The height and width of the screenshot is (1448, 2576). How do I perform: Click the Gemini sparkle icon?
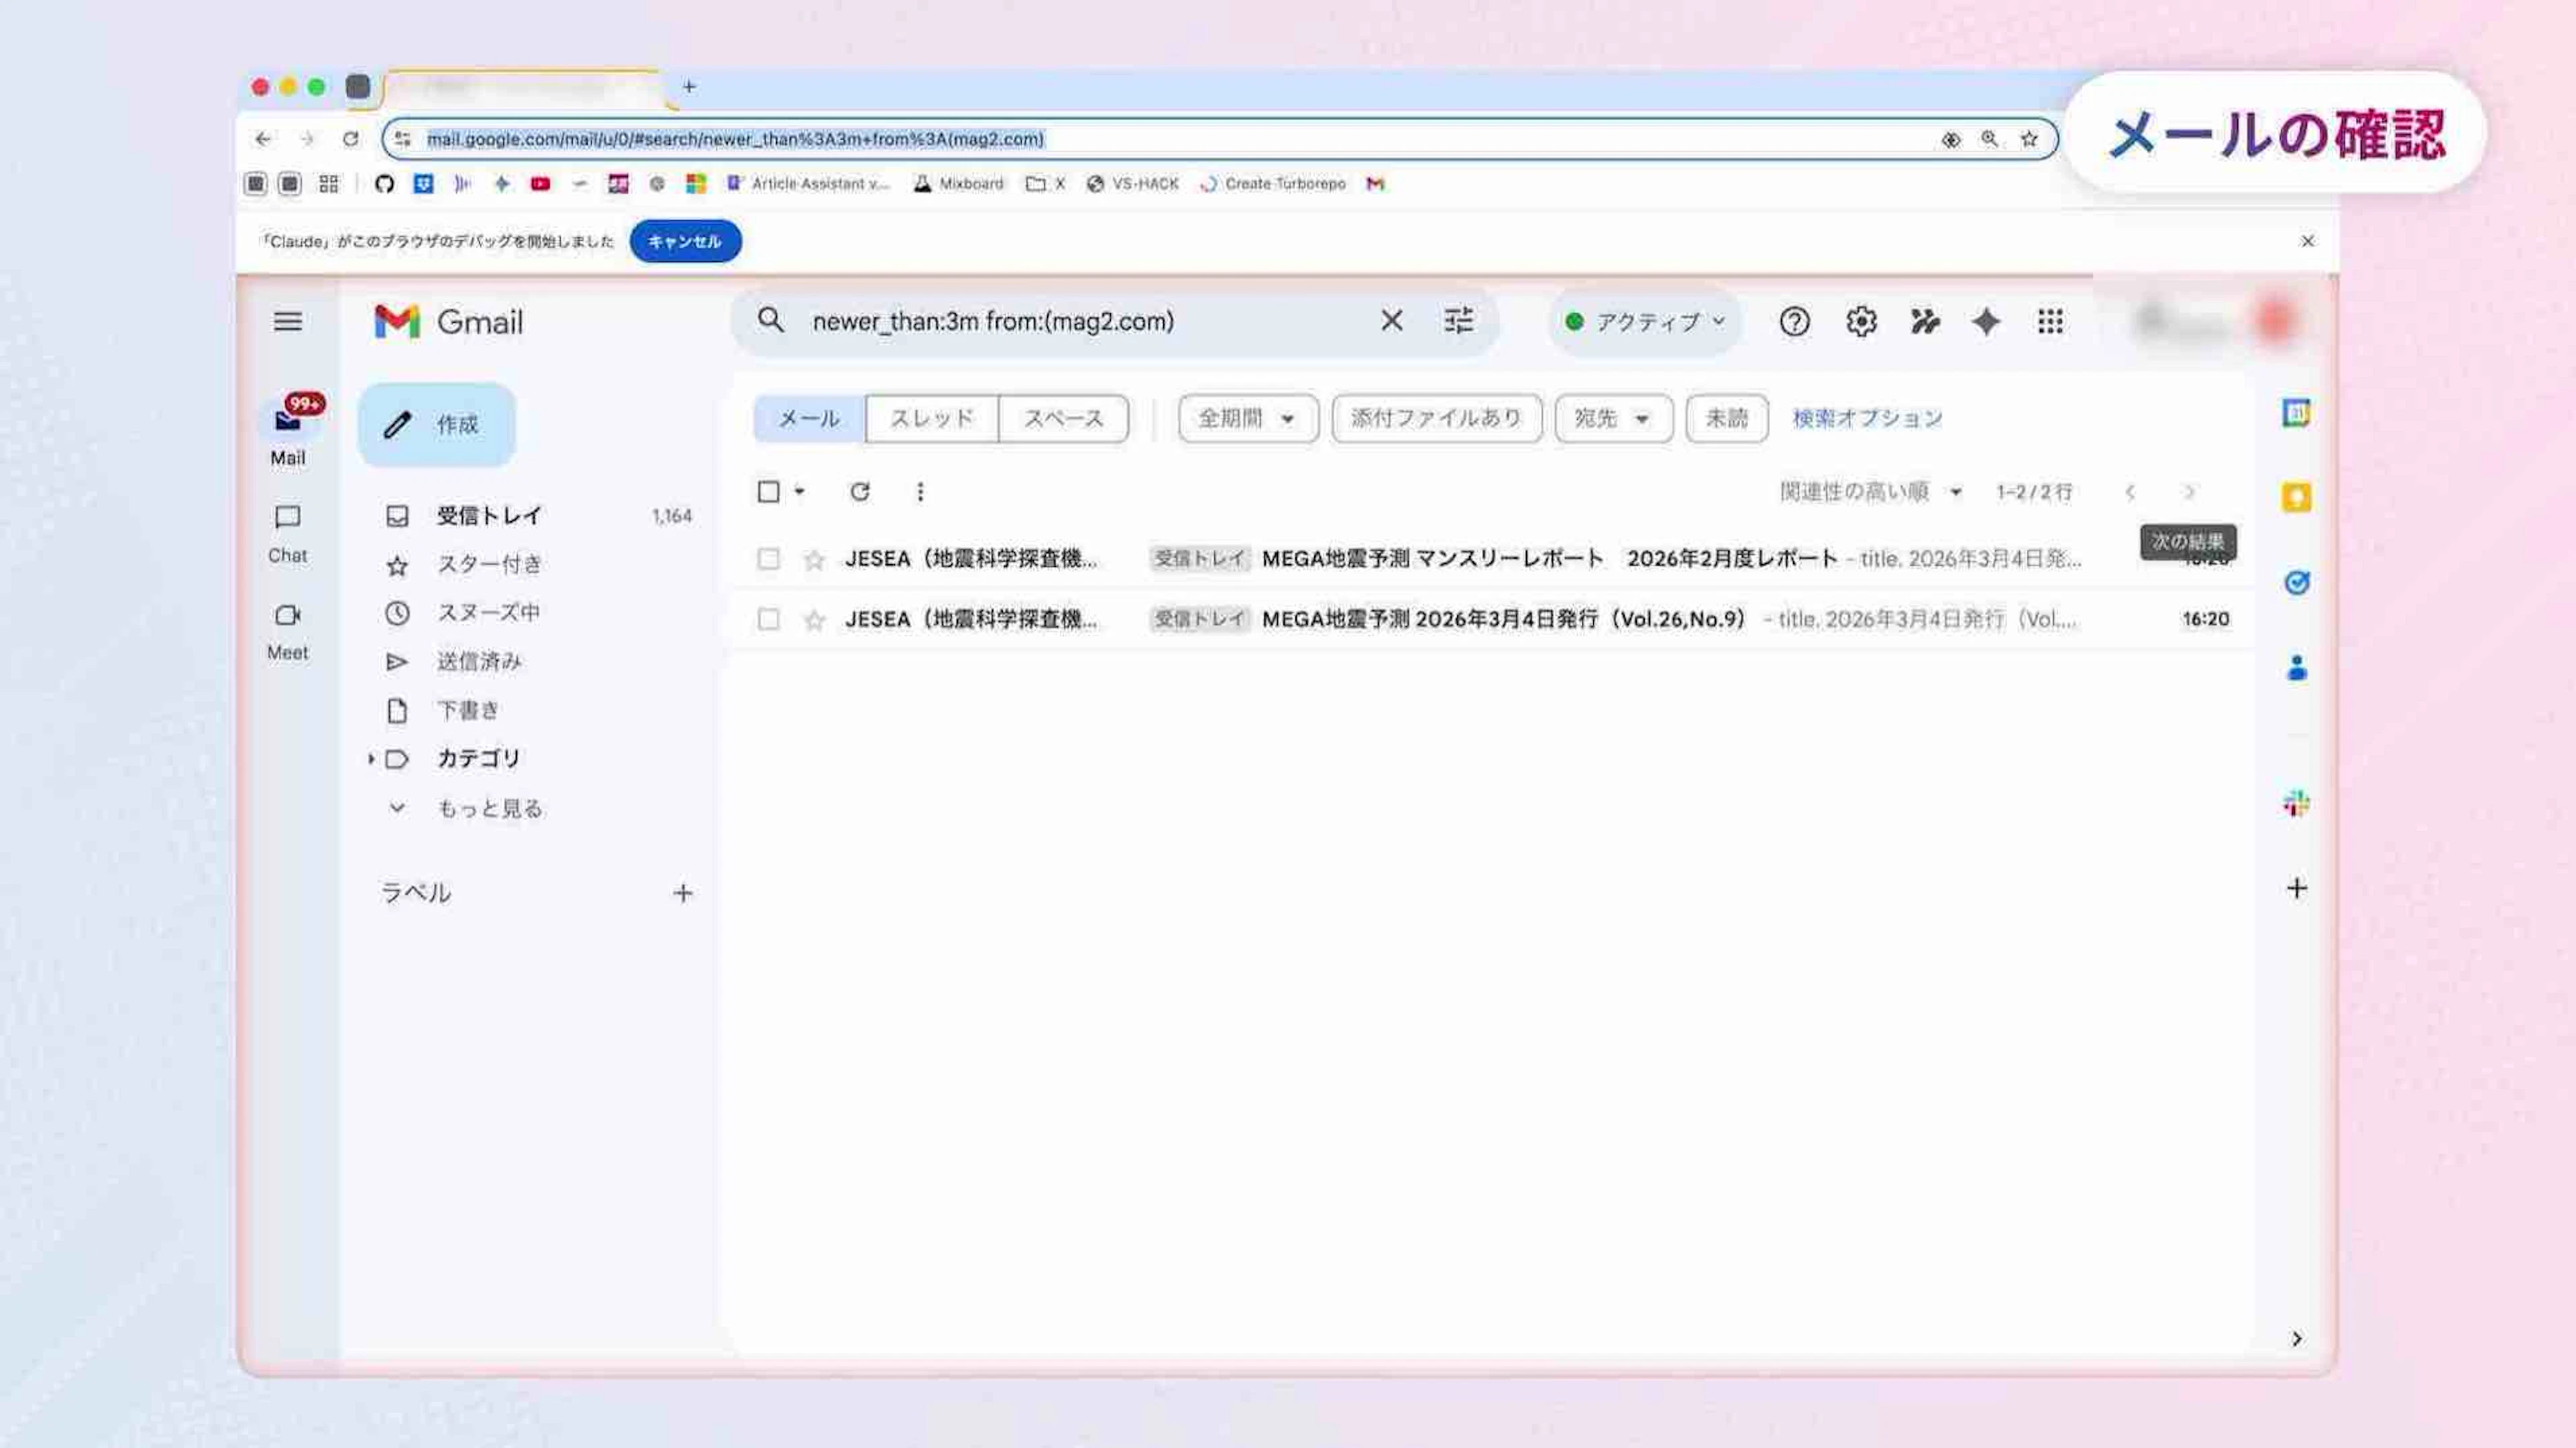coord(1986,322)
